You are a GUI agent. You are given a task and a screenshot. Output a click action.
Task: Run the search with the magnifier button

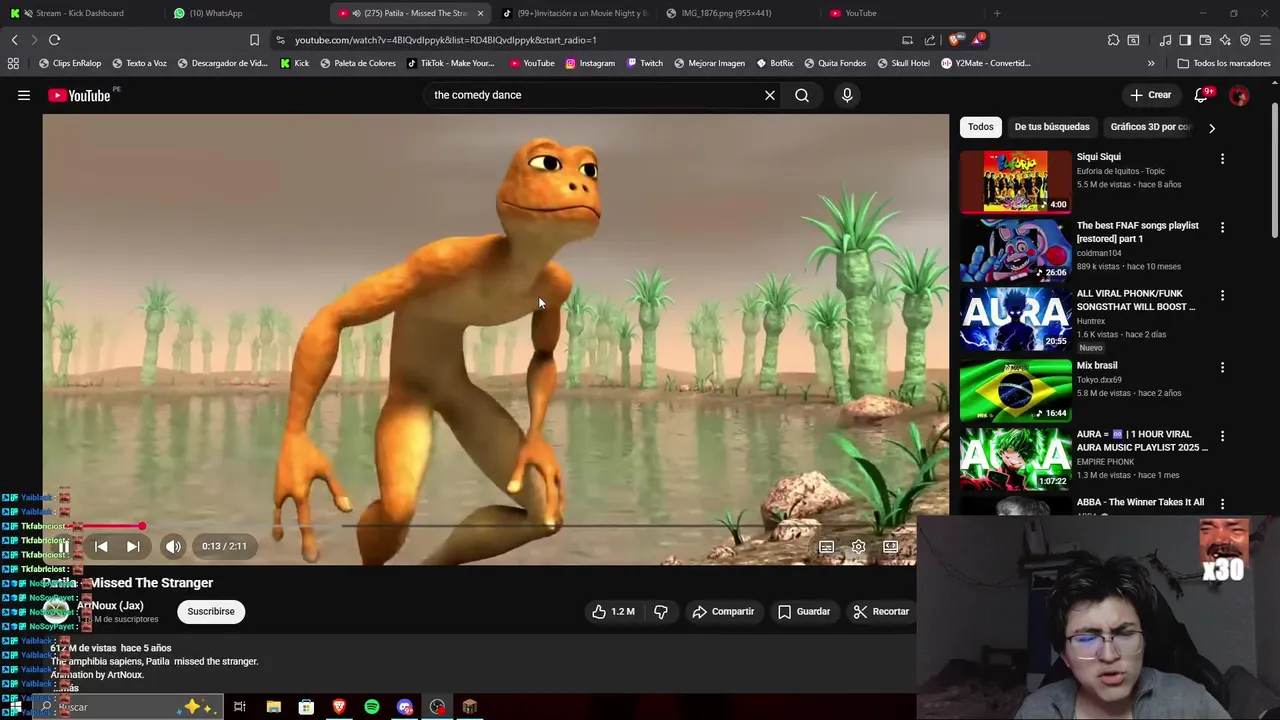coord(802,95)
